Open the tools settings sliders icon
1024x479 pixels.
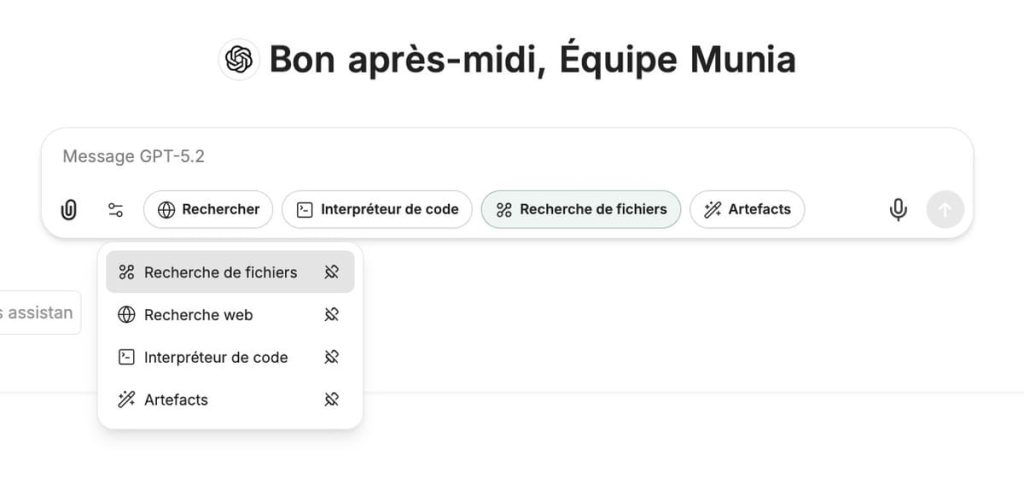click(x=116, y=210)
